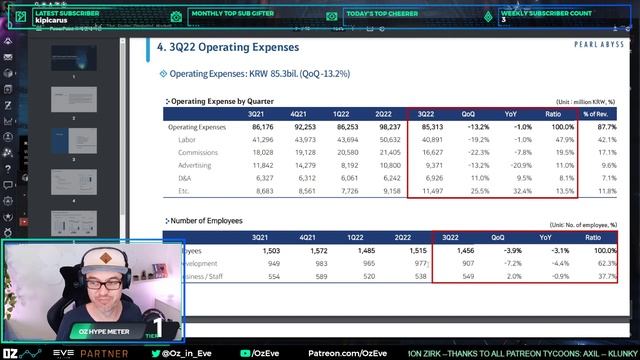
Task: Click the webcam overlay of the streamer
Action: coord(93,291)
